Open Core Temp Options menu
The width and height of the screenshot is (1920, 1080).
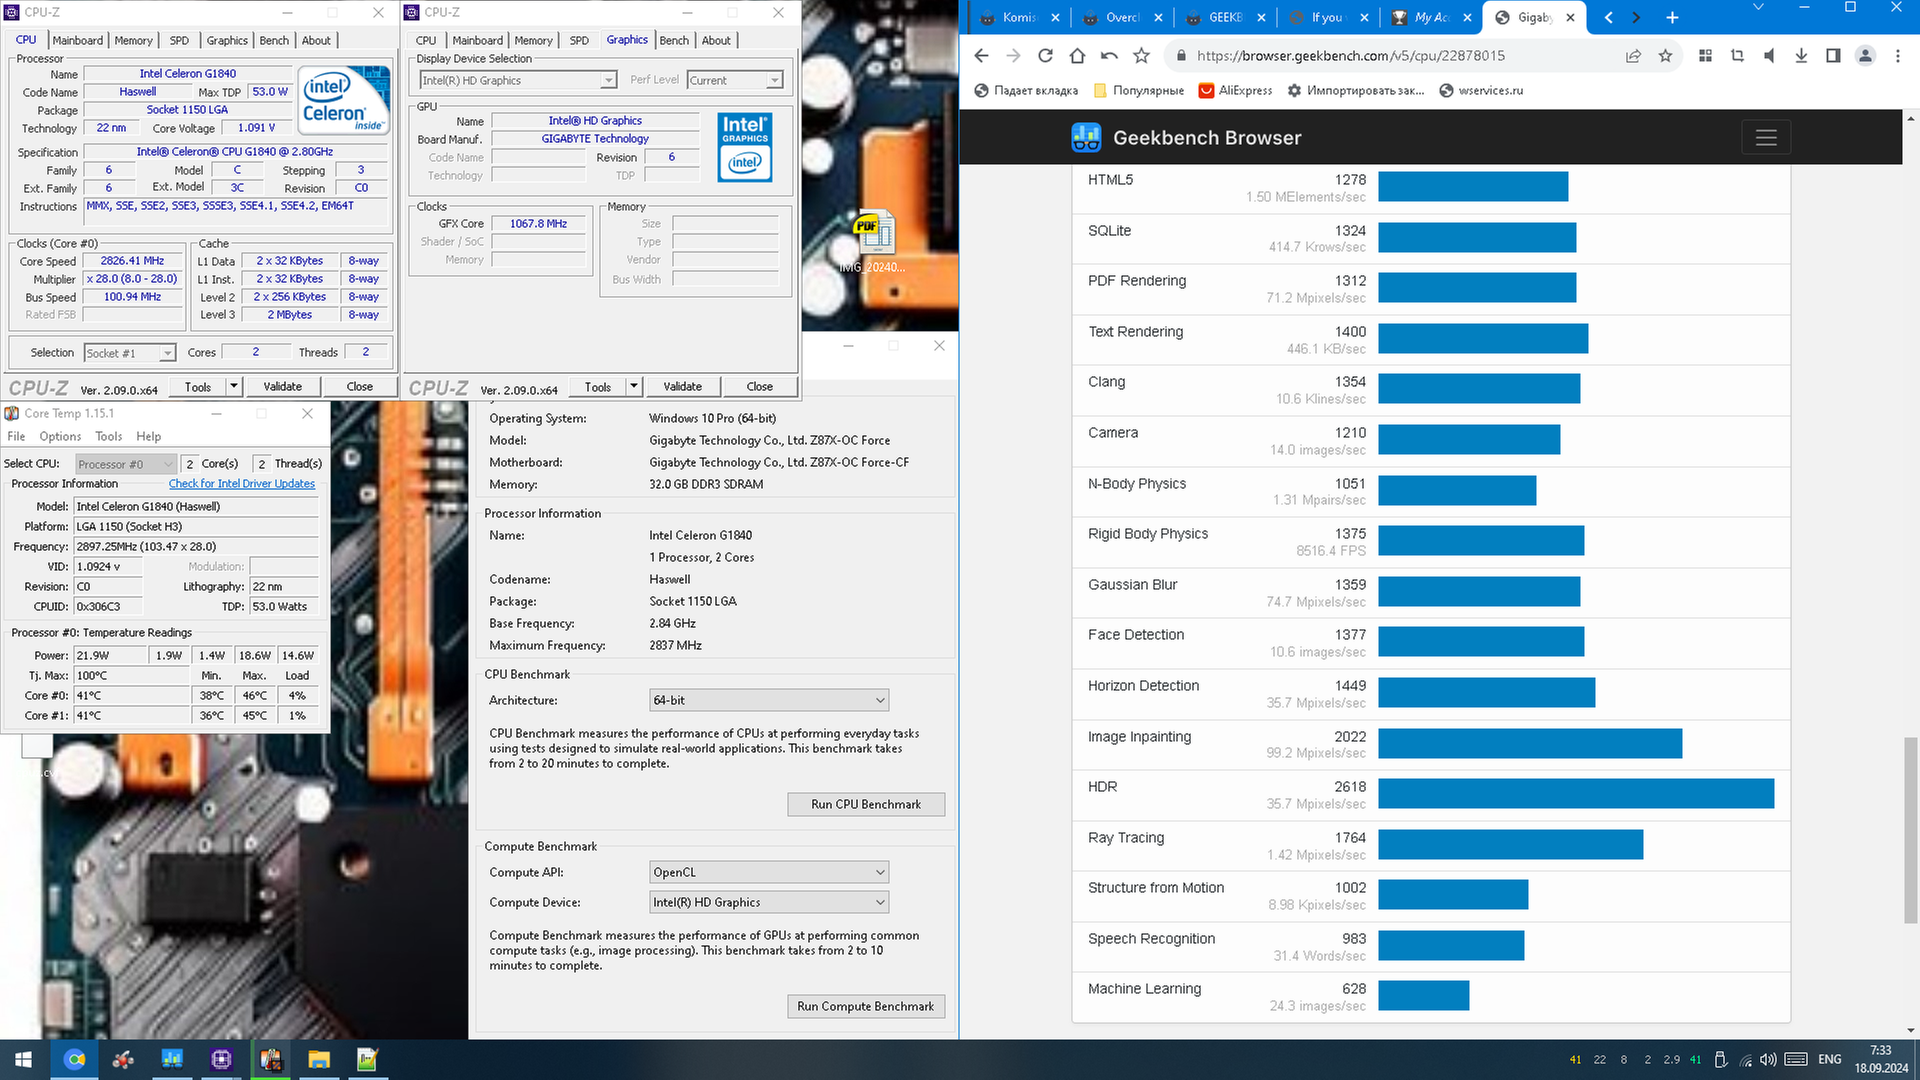point(60,436)
